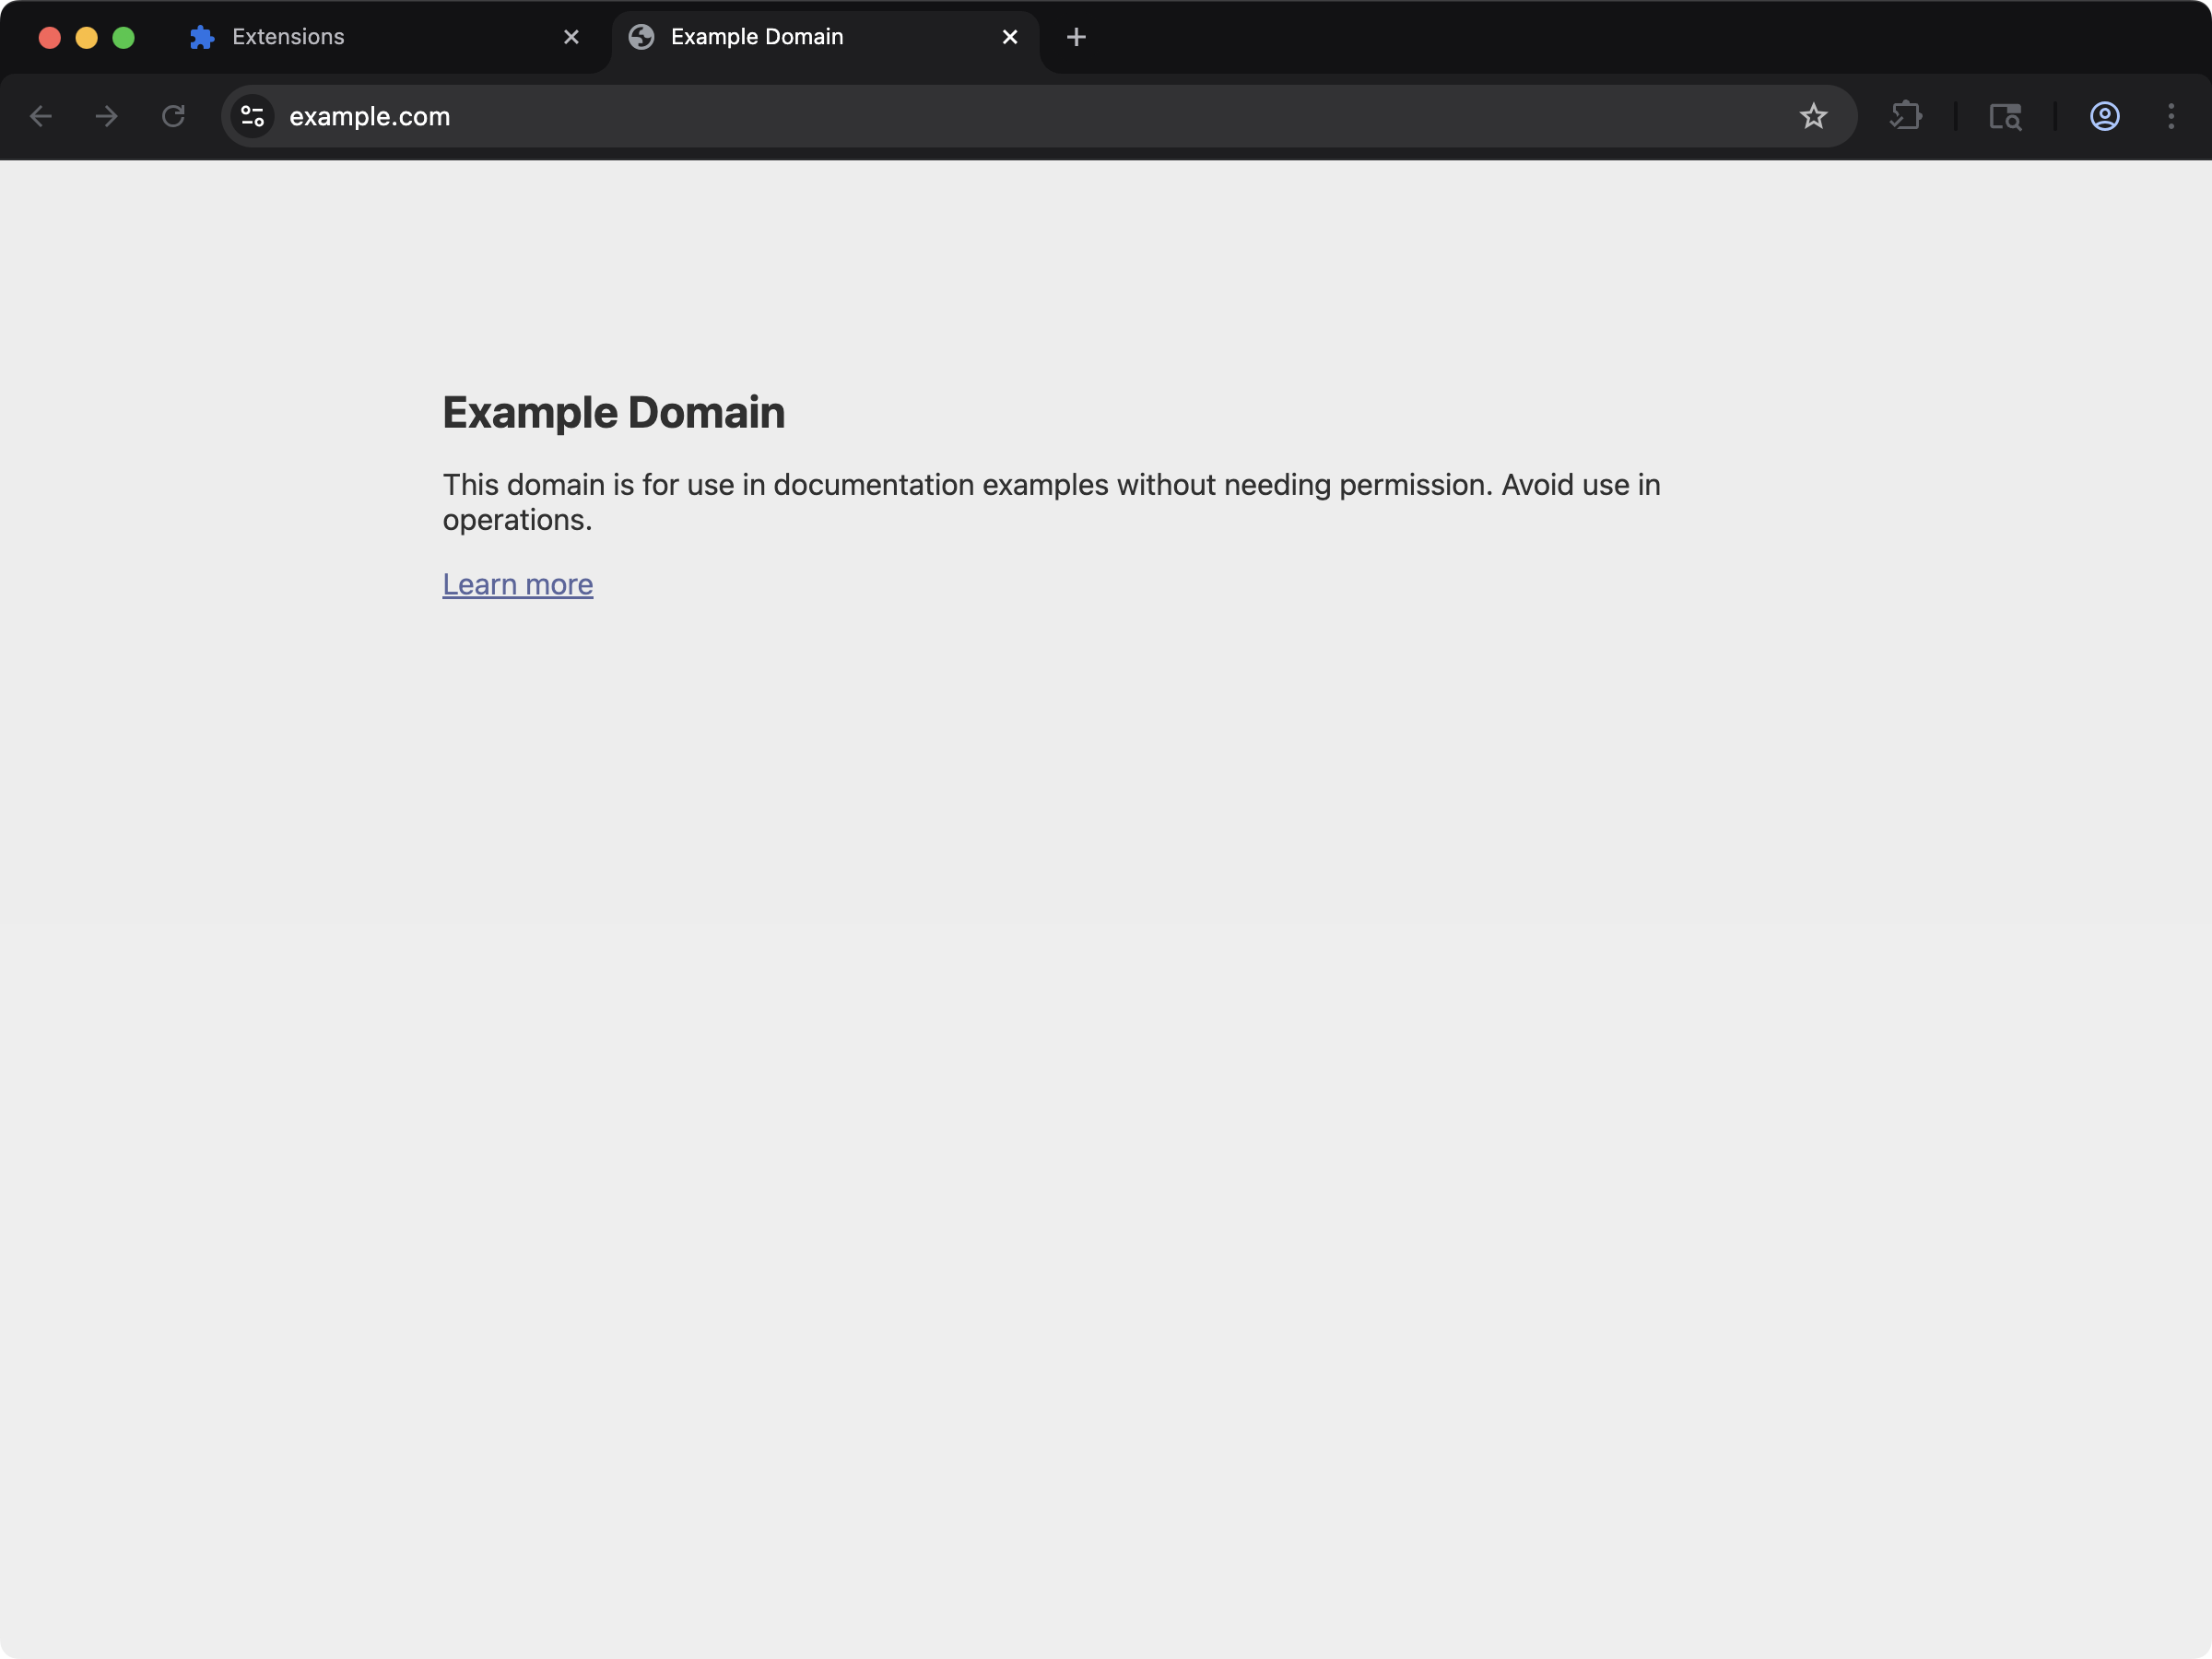This screenshot has width=2212, height=1659.
Task: Click the forward navigation arrow
Action: (106, 116)
